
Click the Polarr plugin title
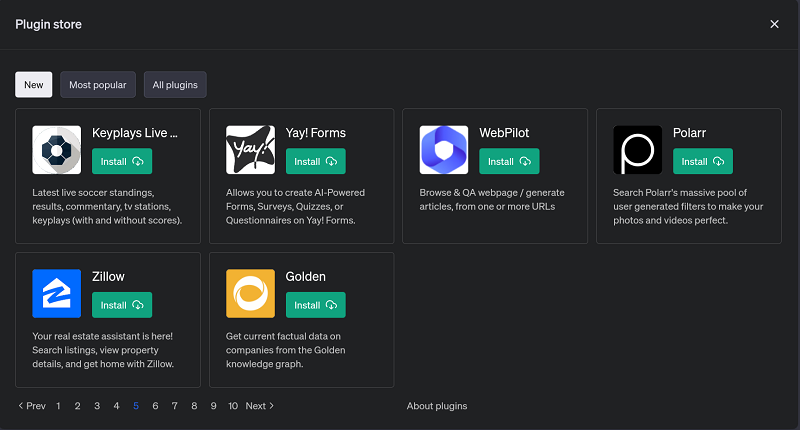point(689,133)
